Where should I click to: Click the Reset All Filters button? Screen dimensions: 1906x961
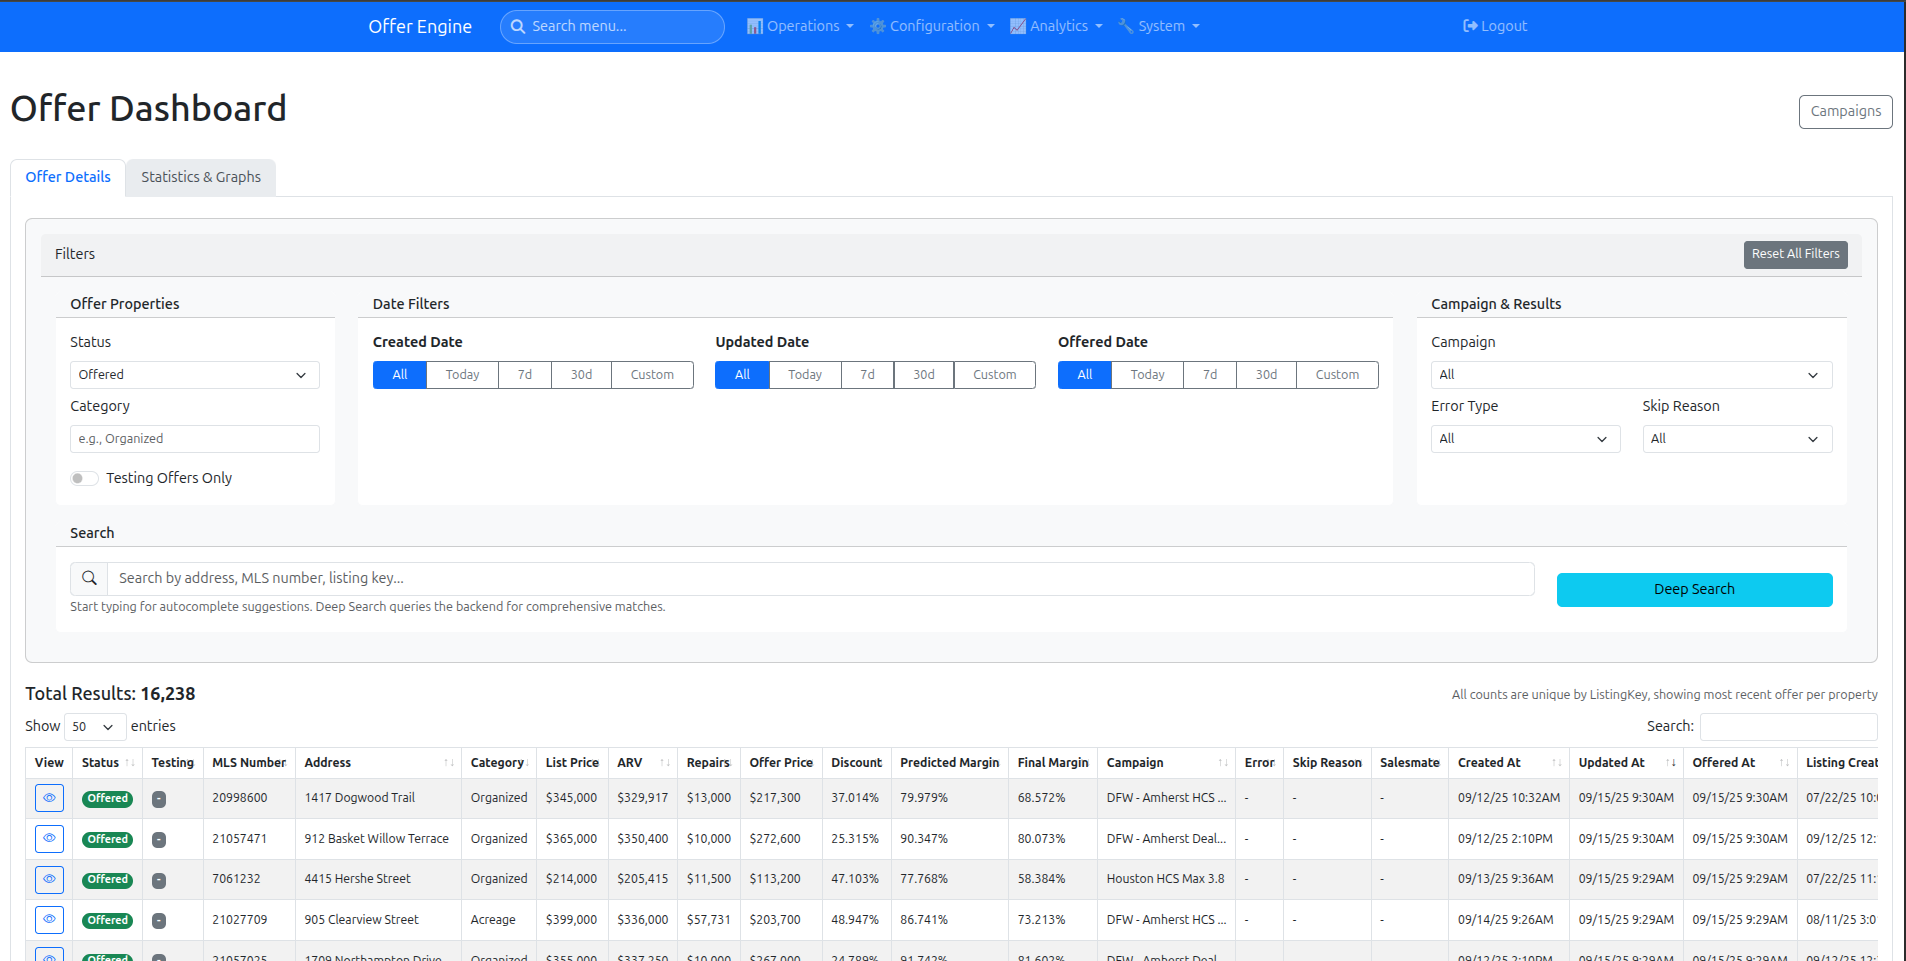coord(1795,254)
